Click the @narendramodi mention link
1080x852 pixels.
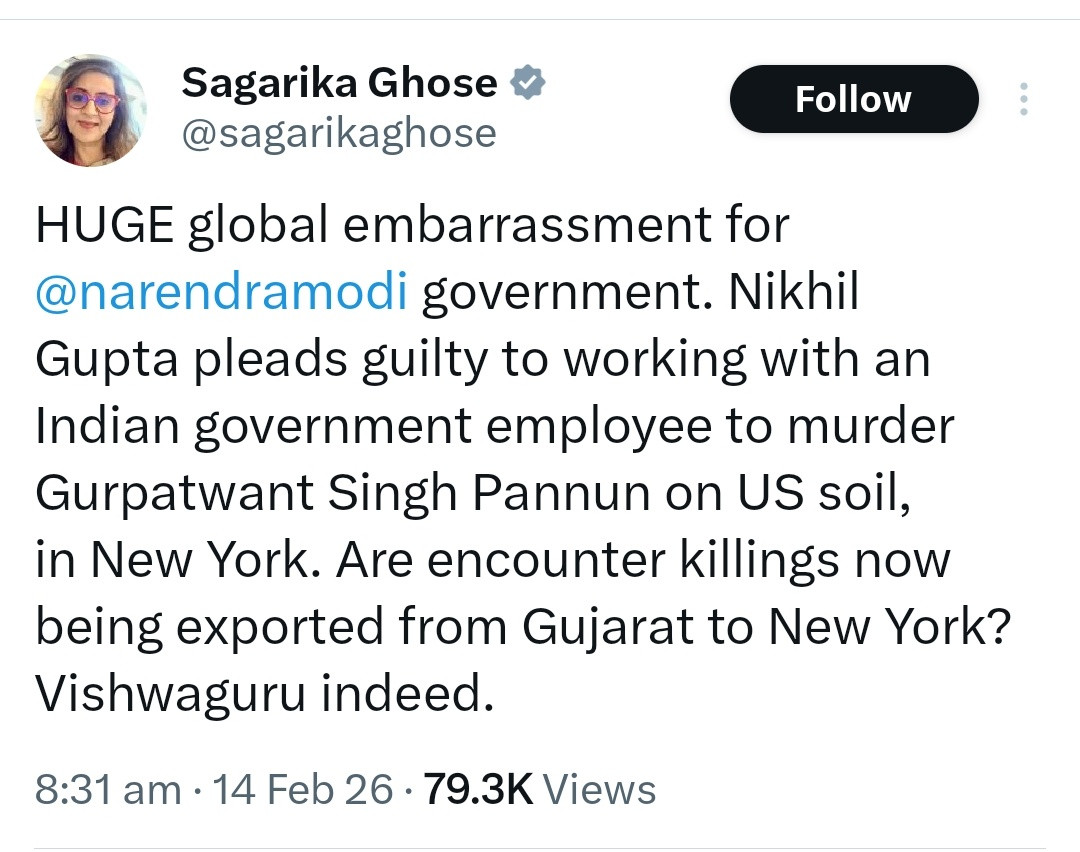pos(221,294)
